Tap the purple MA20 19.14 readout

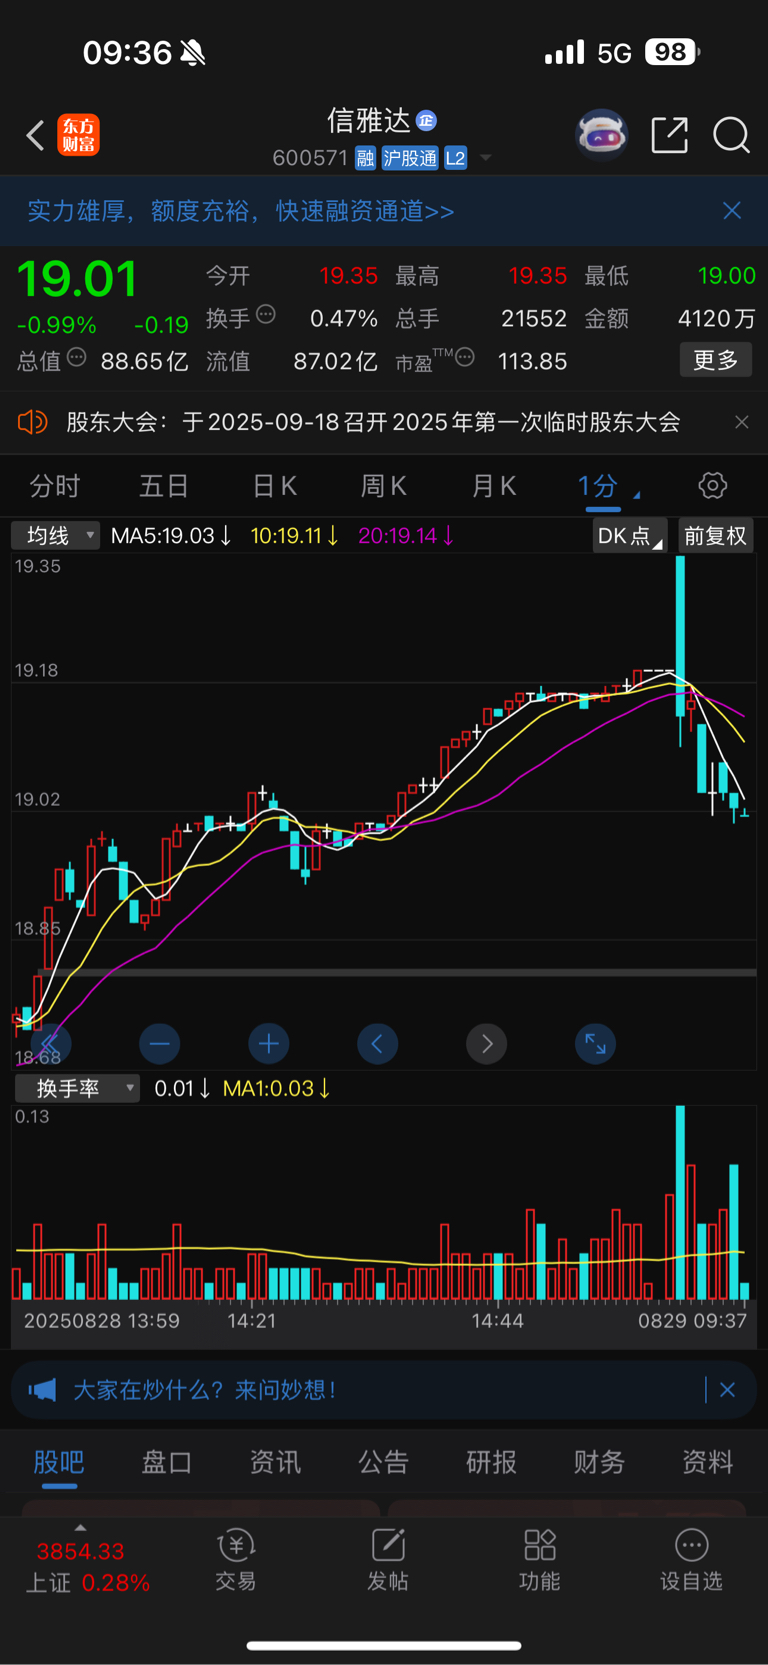(x=406, y=536)
